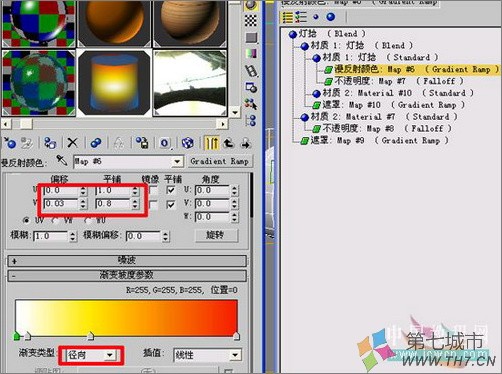
Task: Click the green first flag on gradient bar
Action: (x=17, y=336)
